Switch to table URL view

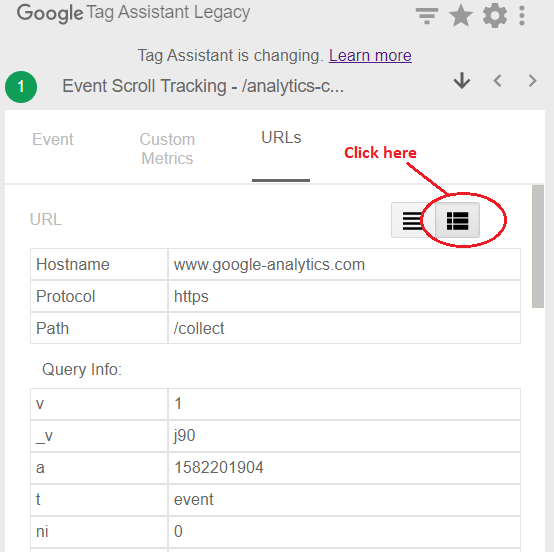[x=458, y=220]
